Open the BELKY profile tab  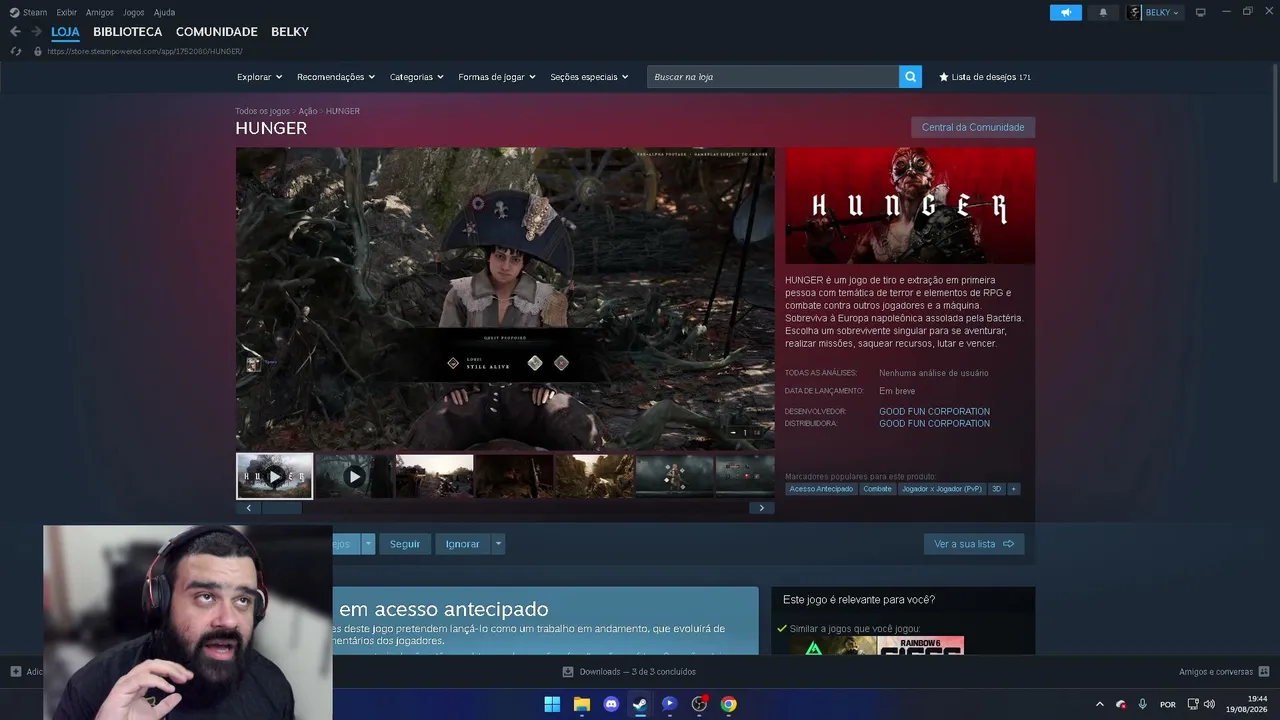(x=290, y=32)
